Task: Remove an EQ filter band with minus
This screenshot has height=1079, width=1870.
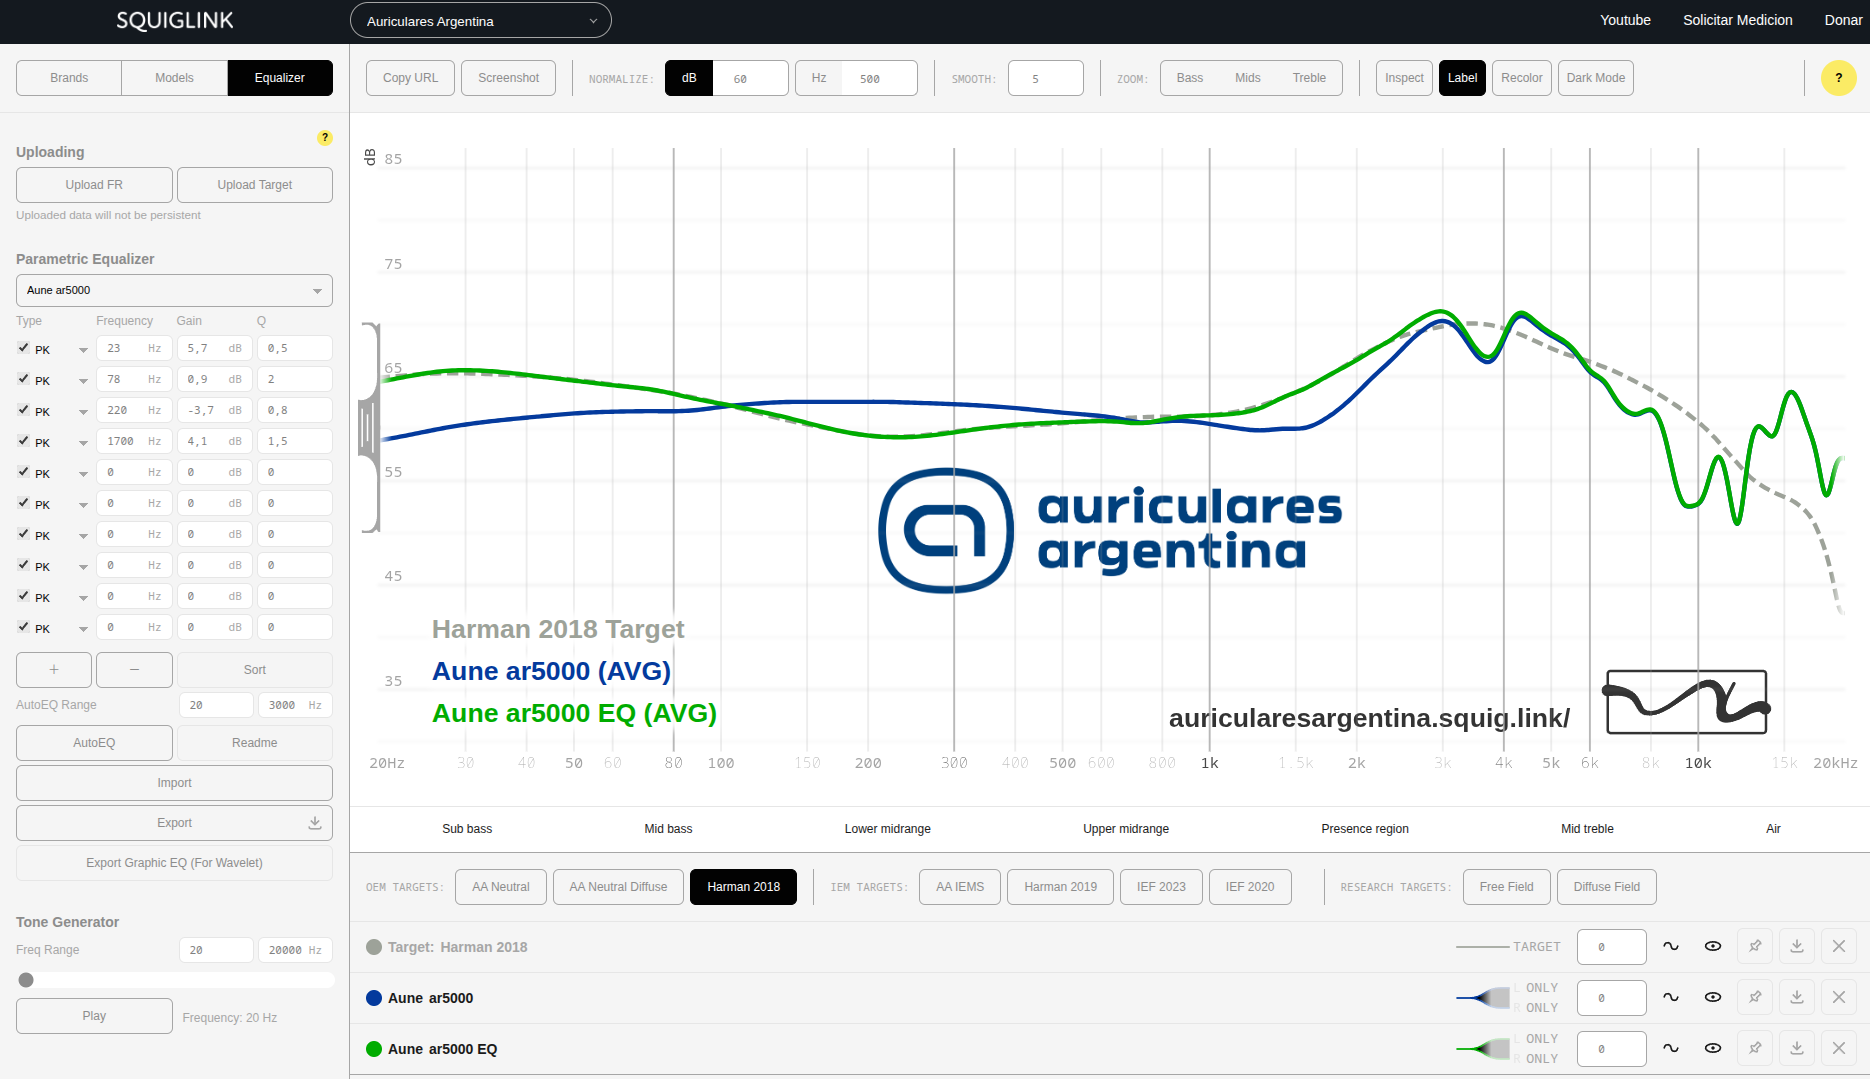Action: (134, 670)
